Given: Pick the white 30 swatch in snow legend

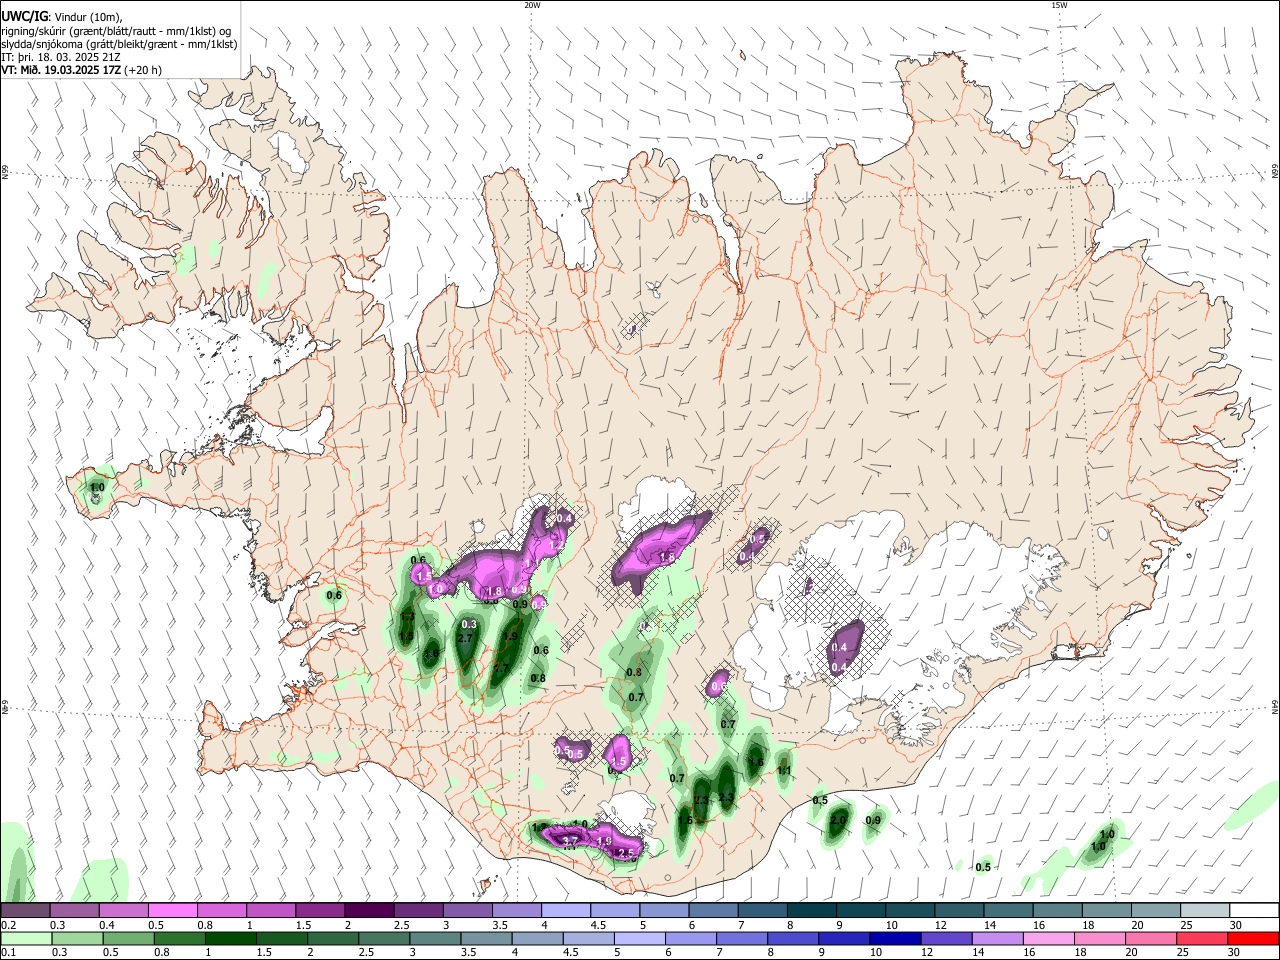Looking at the screenshot, I should (x=1254, y=910).
